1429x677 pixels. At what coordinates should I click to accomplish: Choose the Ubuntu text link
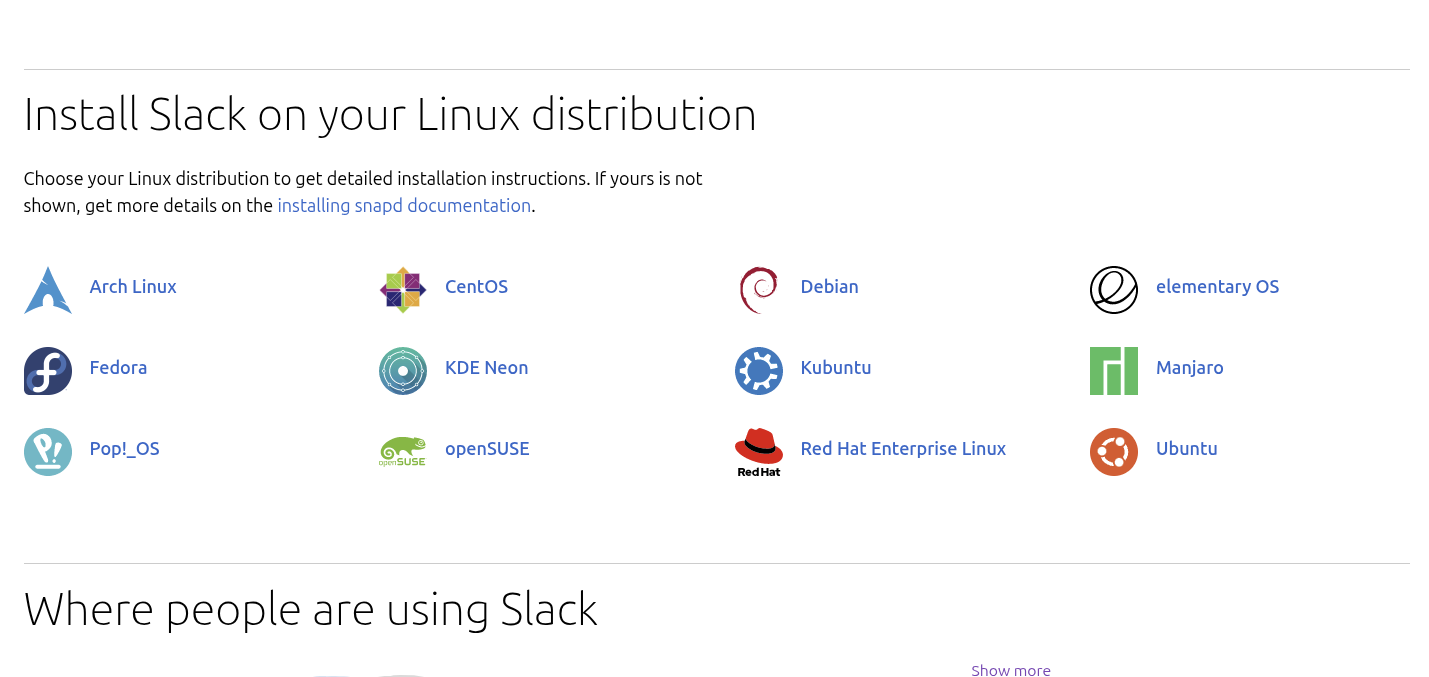[x=1187, y=449]
